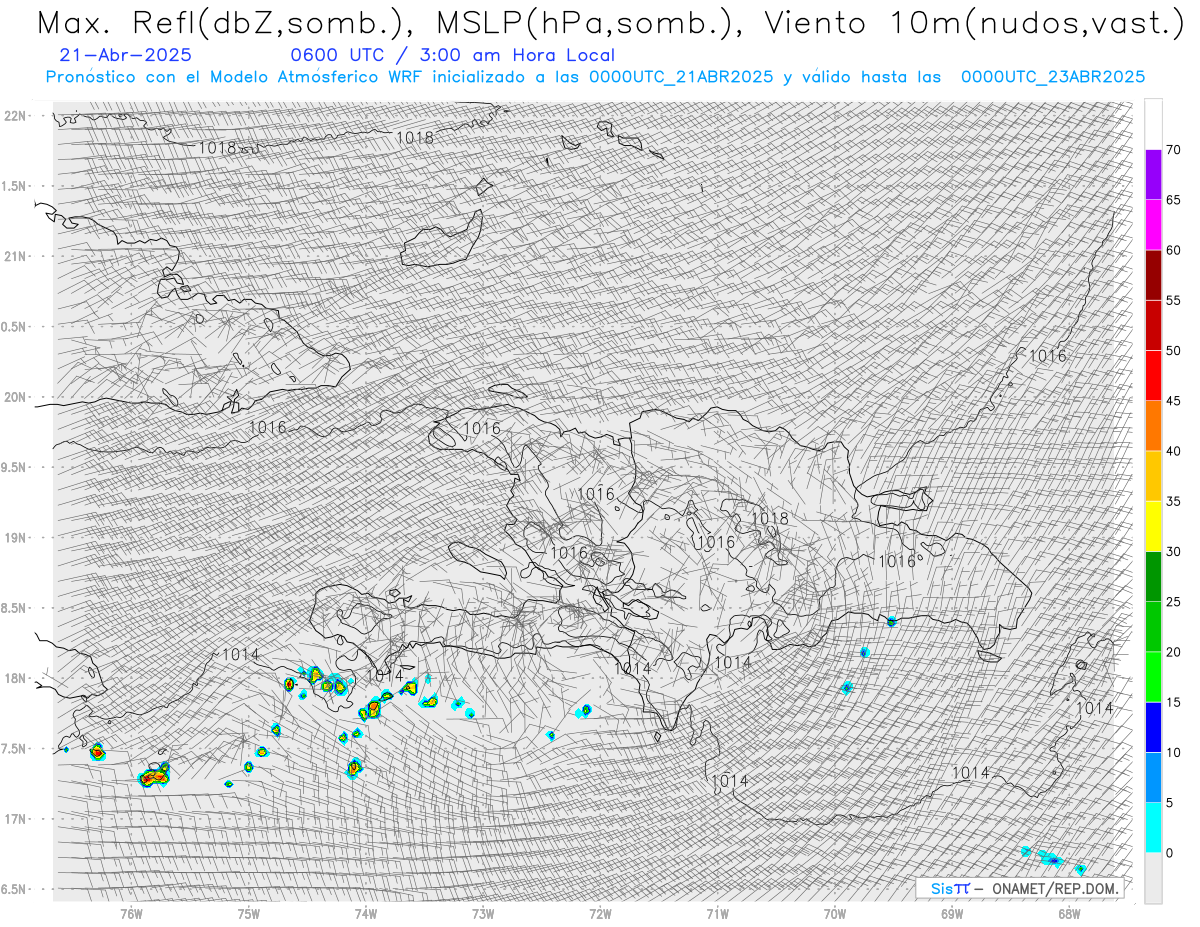This screenshot has height=927, width=1200.
Task: Click the '9.5N' latitude axis label
Action: point(13,467)
